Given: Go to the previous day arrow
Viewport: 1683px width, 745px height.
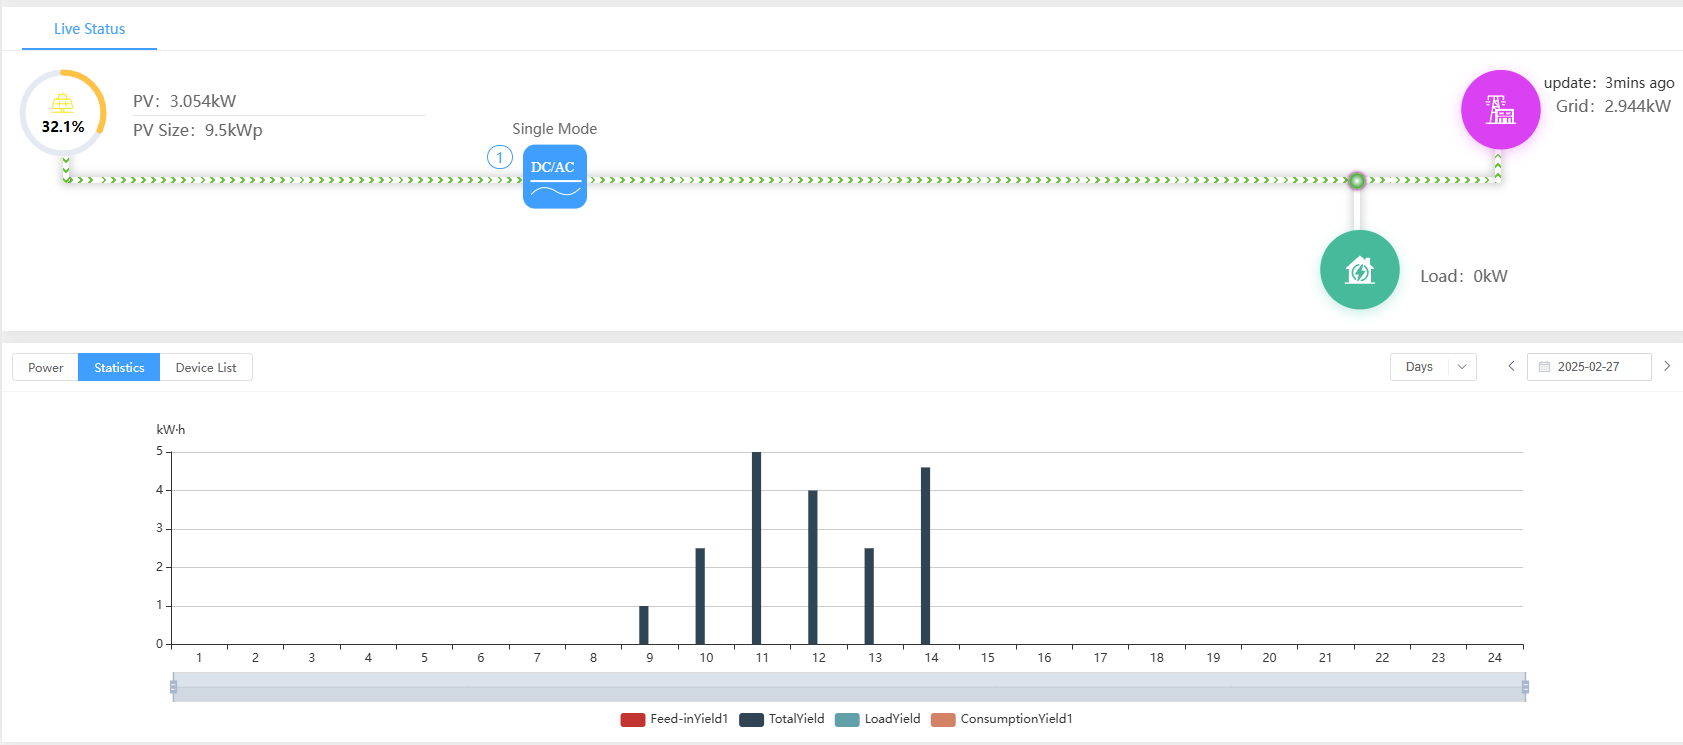Looking at the screenshot, I should click(x=1511, y=366).
